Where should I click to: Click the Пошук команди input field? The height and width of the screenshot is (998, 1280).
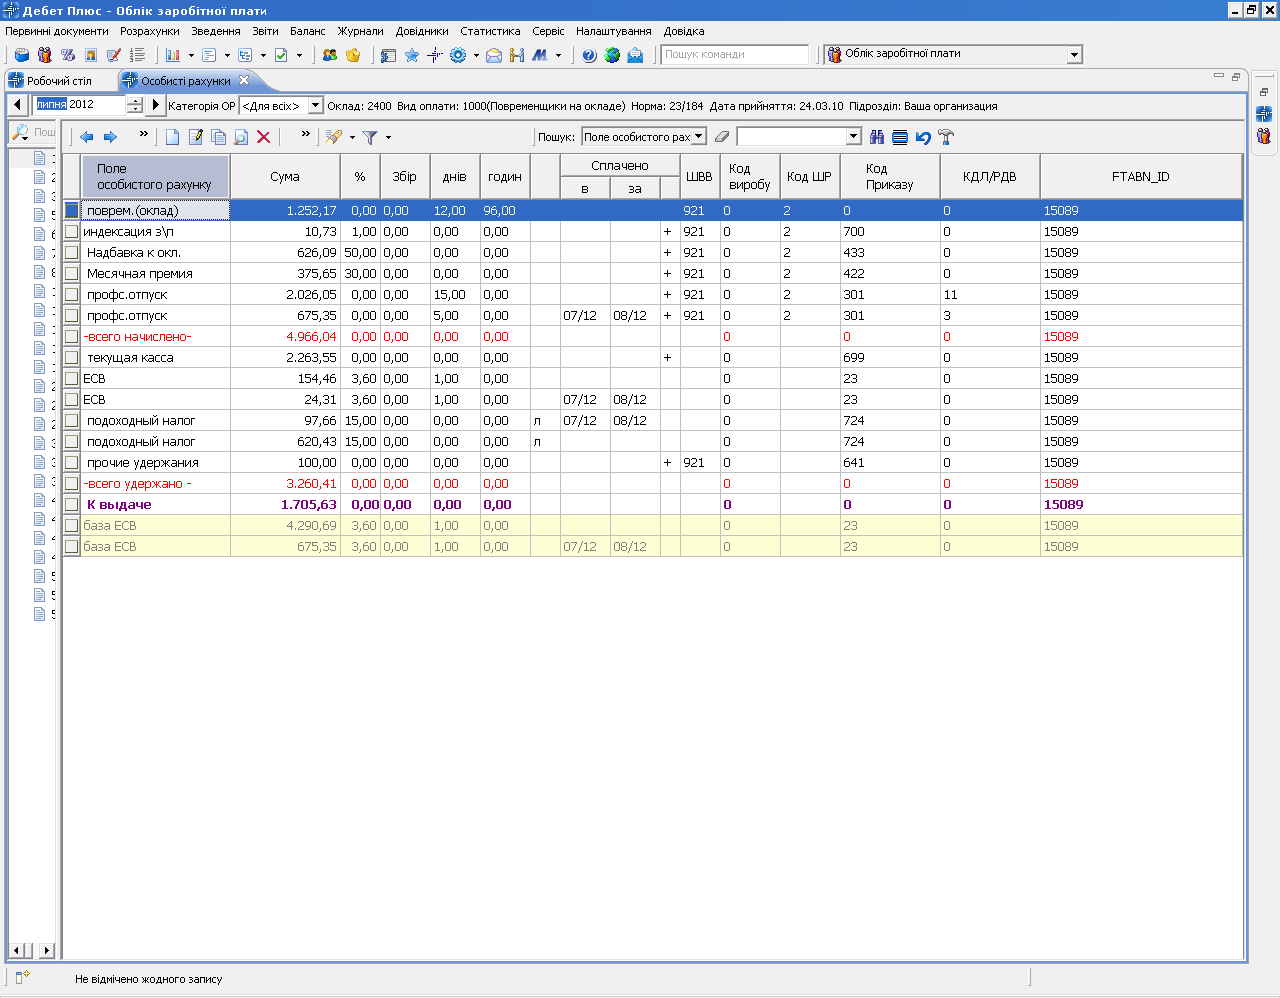[x=735, y=55]
